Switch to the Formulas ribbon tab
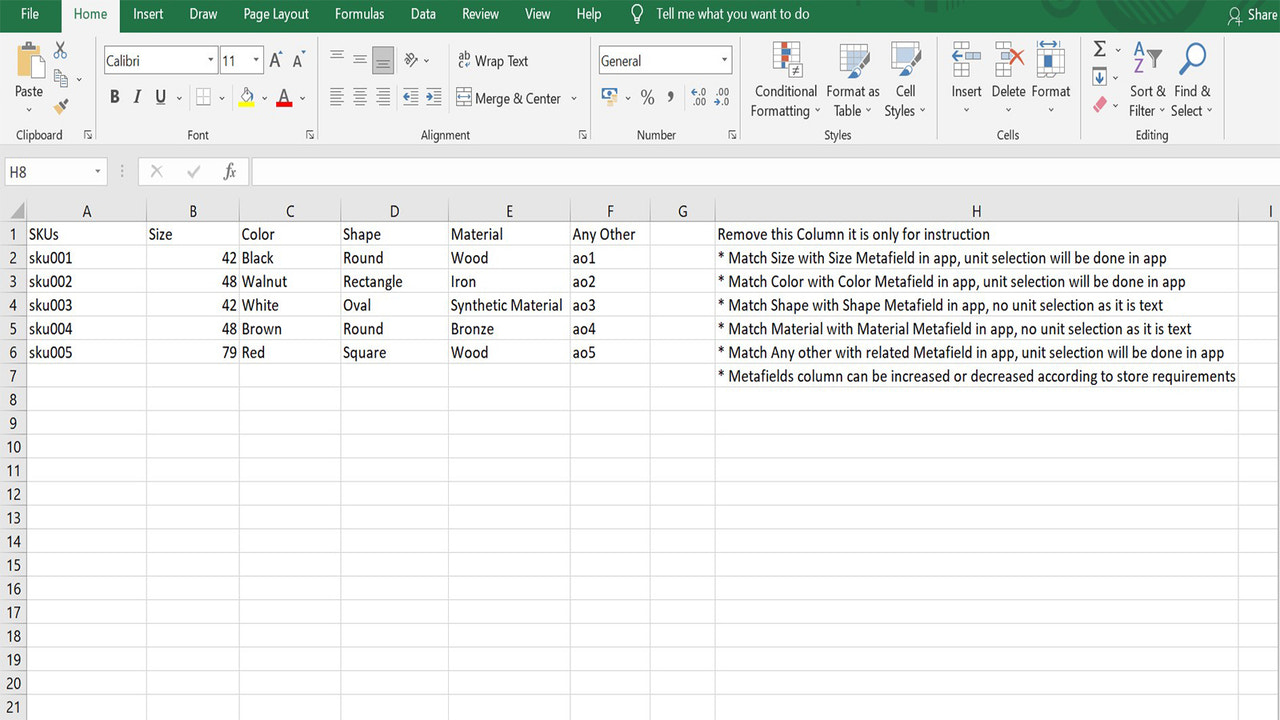1280x720 pixels. tap(359, 14)
